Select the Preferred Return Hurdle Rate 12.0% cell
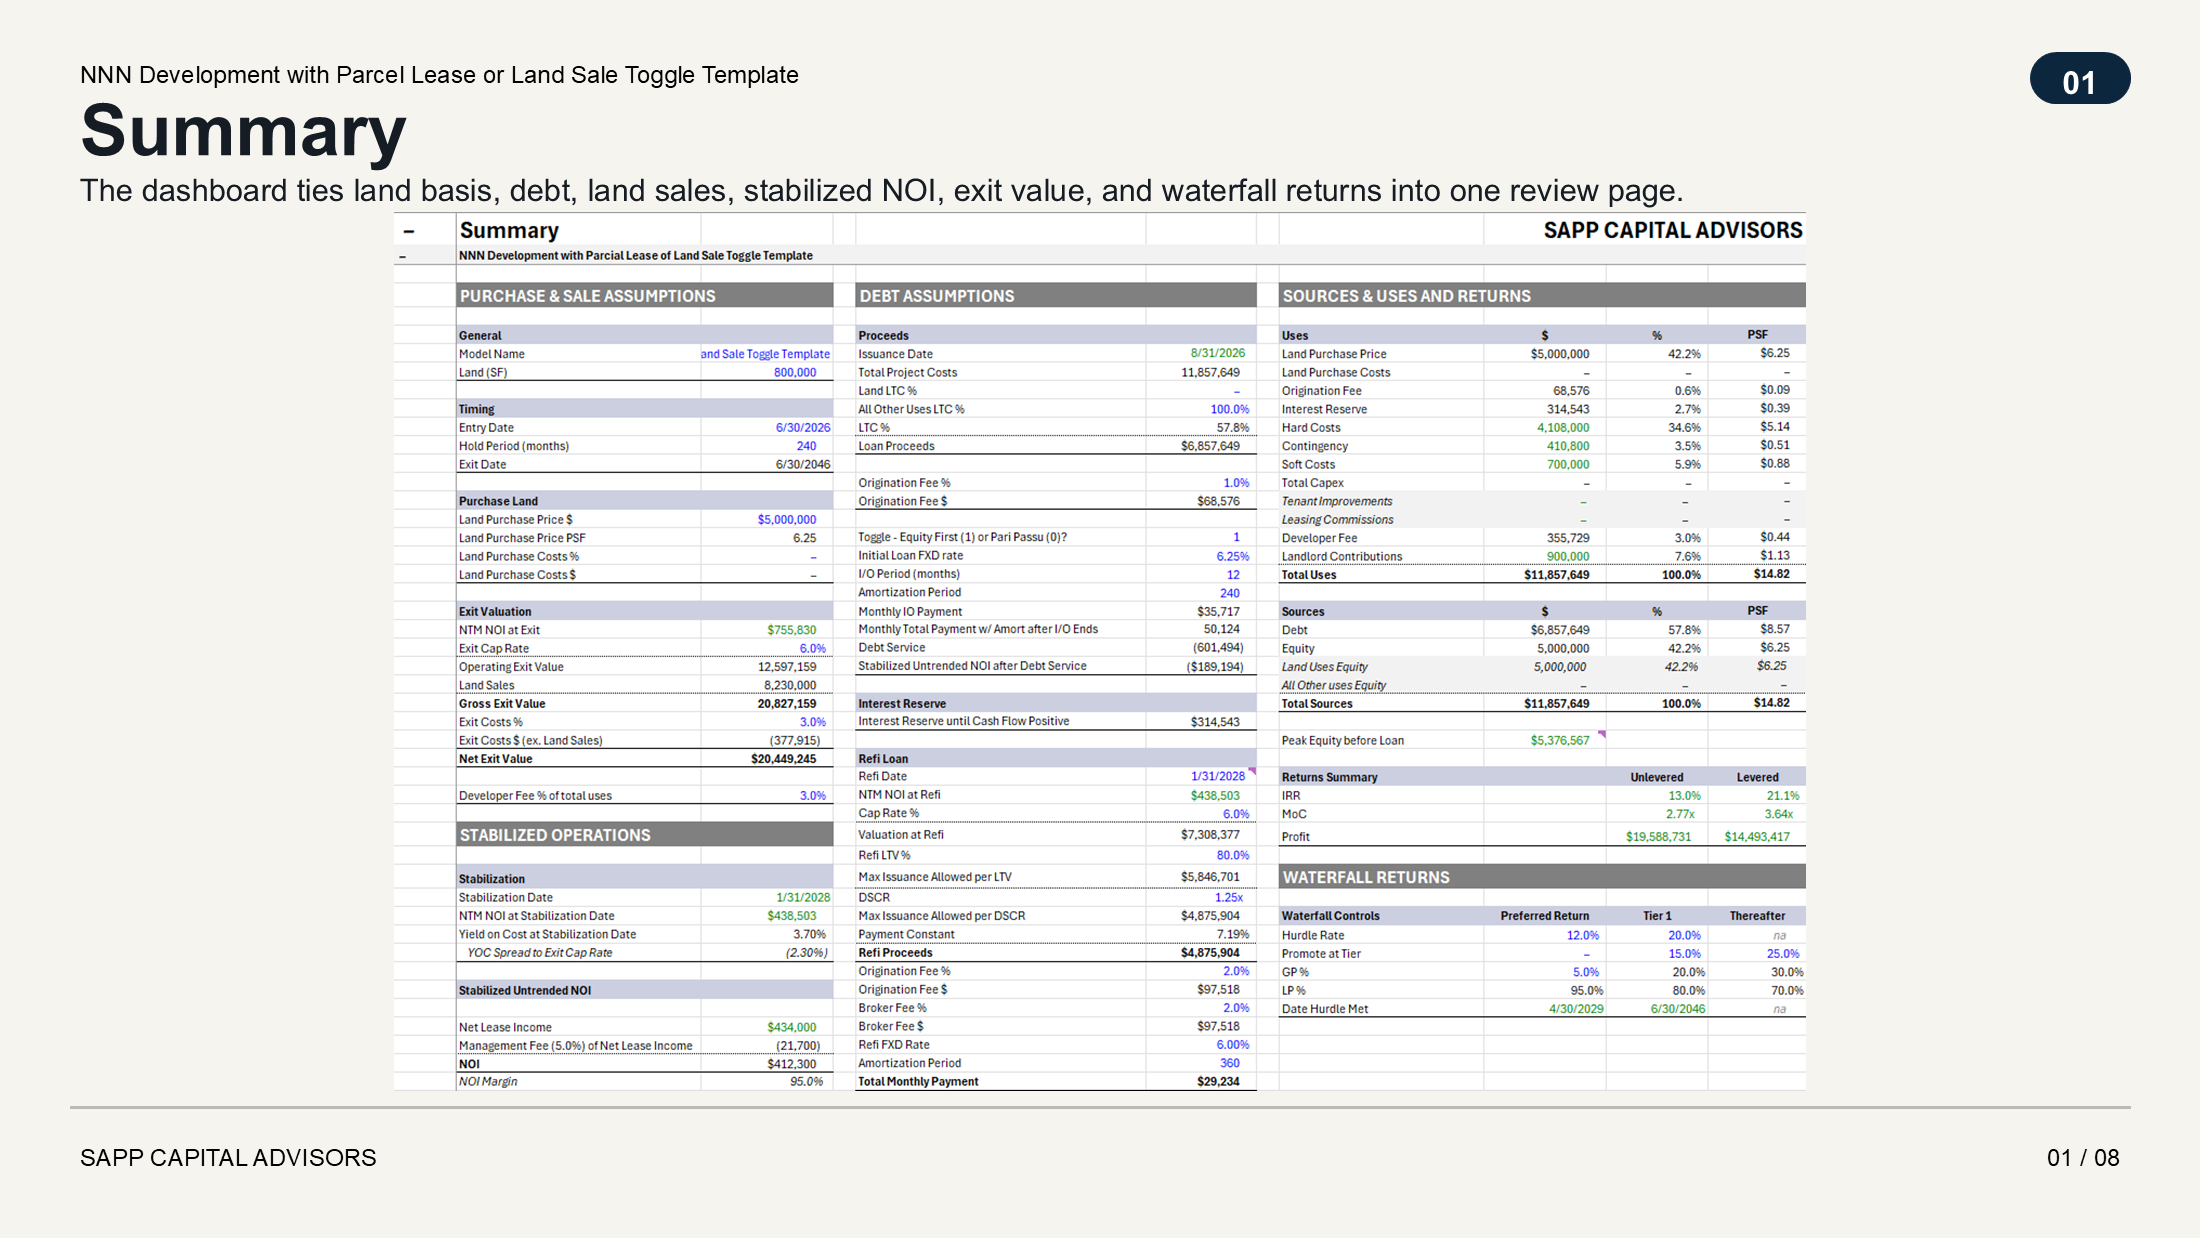The height and width of the screenshot is (1238, 2200). (x=1545, y=936)
